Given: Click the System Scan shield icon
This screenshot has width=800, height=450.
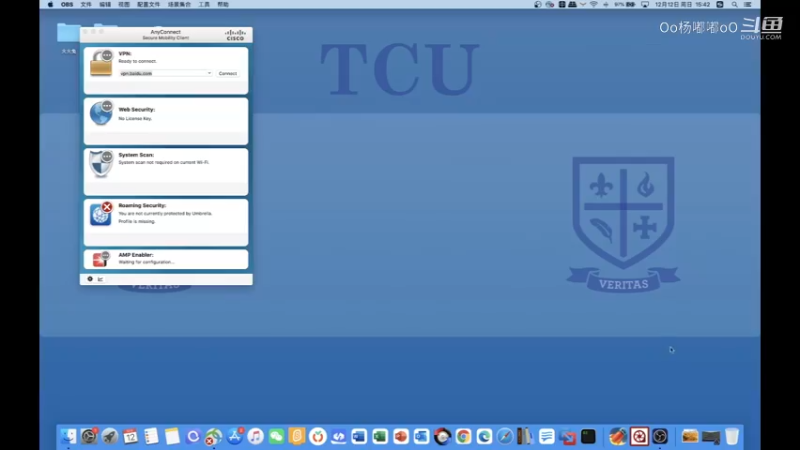Looking at the screenshot, I should click(101, 164).
